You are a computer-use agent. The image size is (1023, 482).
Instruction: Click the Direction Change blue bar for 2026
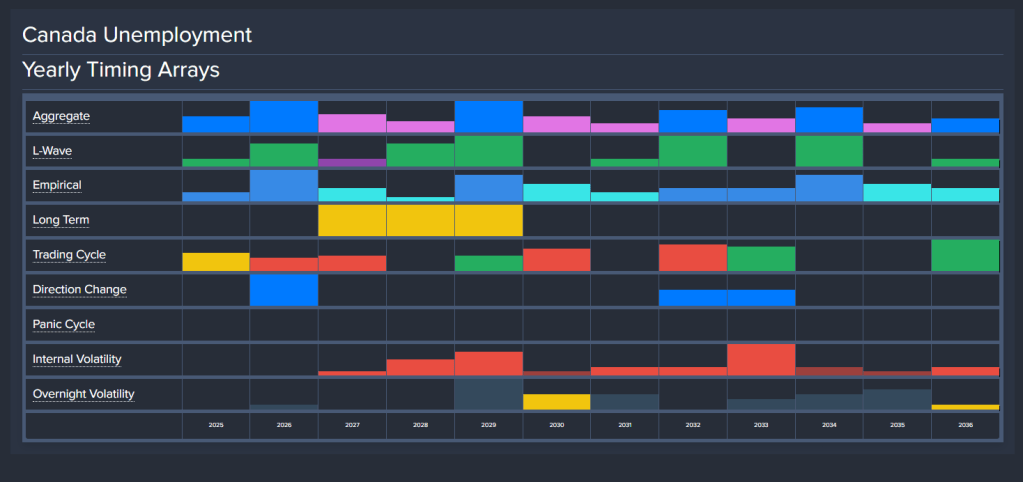(x=284, y=290)
